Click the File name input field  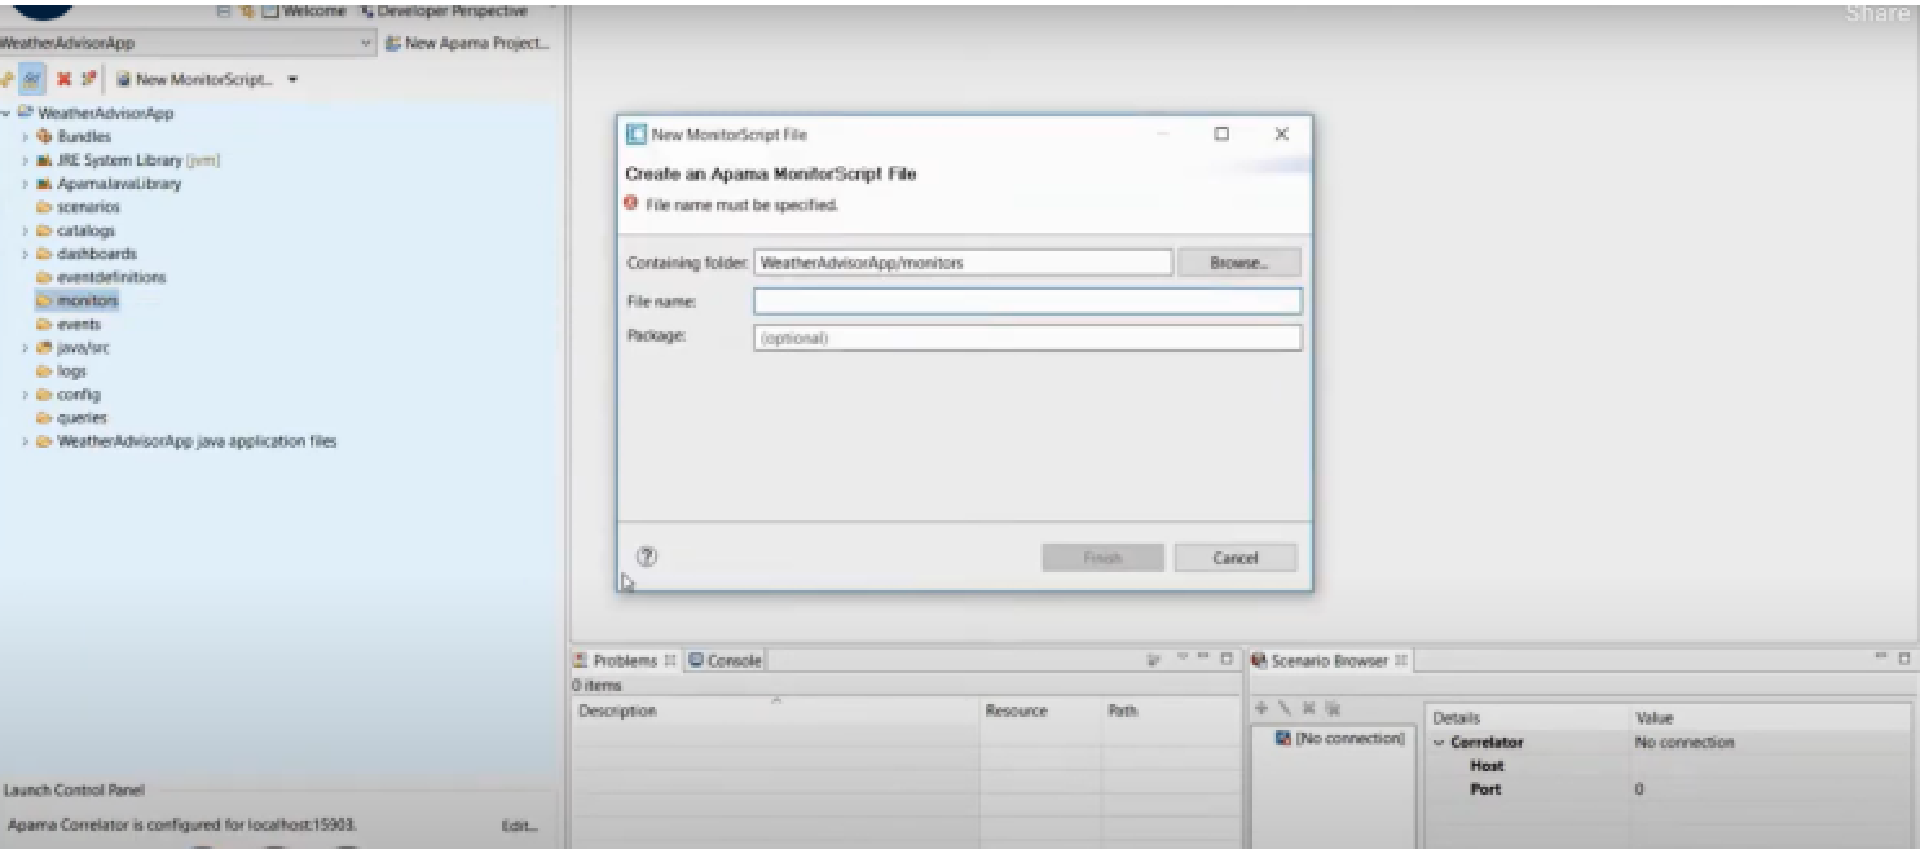tap(1027, 301)
